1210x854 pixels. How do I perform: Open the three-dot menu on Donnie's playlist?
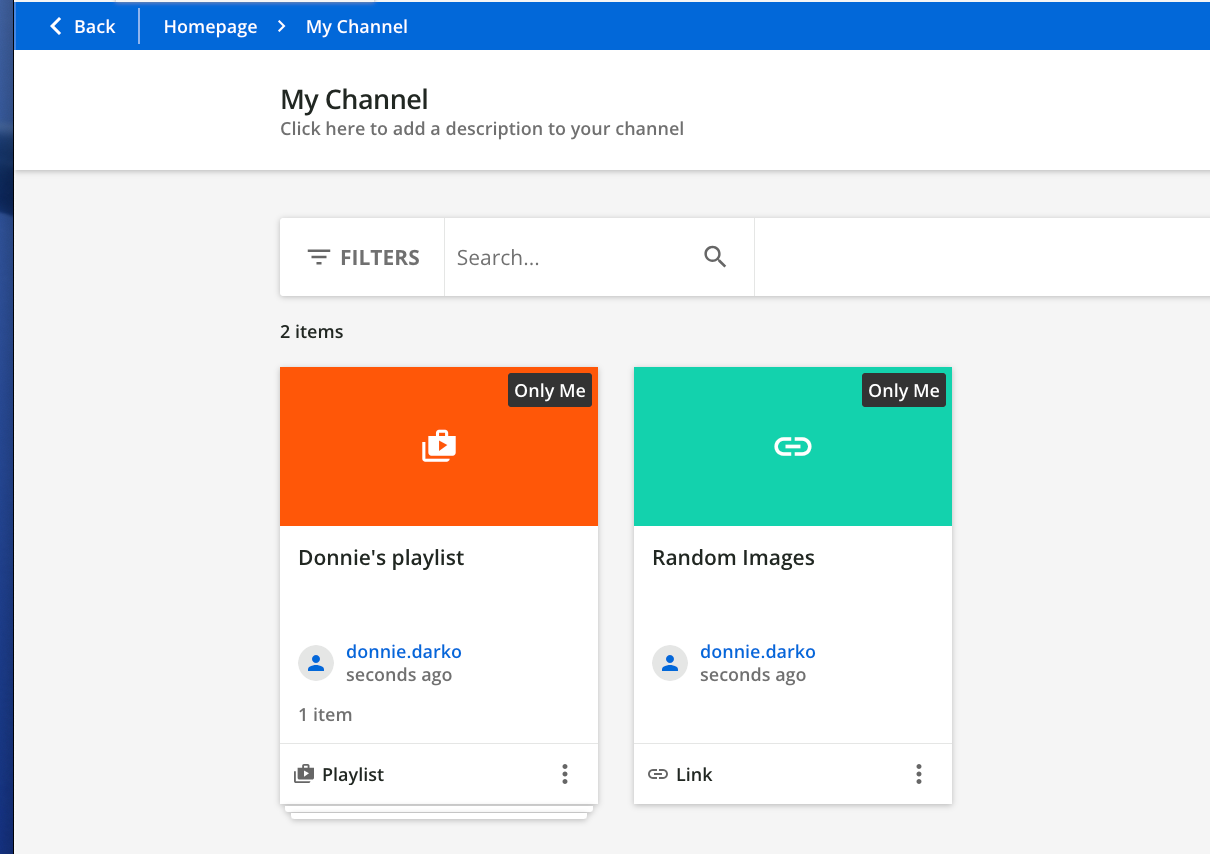[x=565, y=774]
